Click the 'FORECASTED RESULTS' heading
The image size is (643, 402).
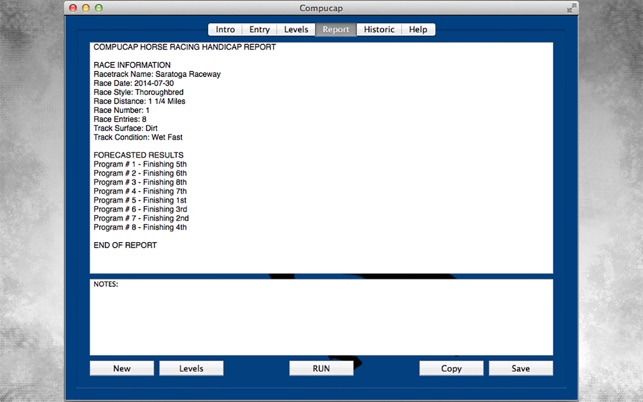[139, 155]
